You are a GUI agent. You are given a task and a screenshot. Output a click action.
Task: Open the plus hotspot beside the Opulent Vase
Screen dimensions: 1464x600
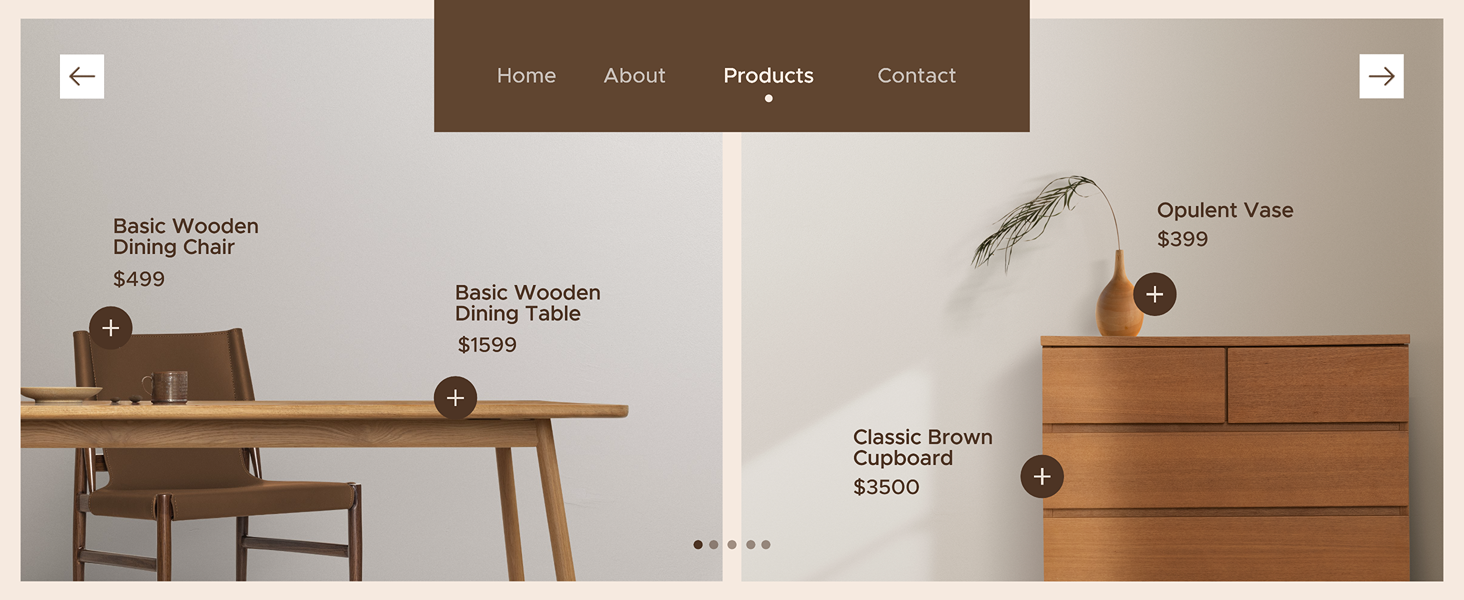click(x=1155, y=294)
